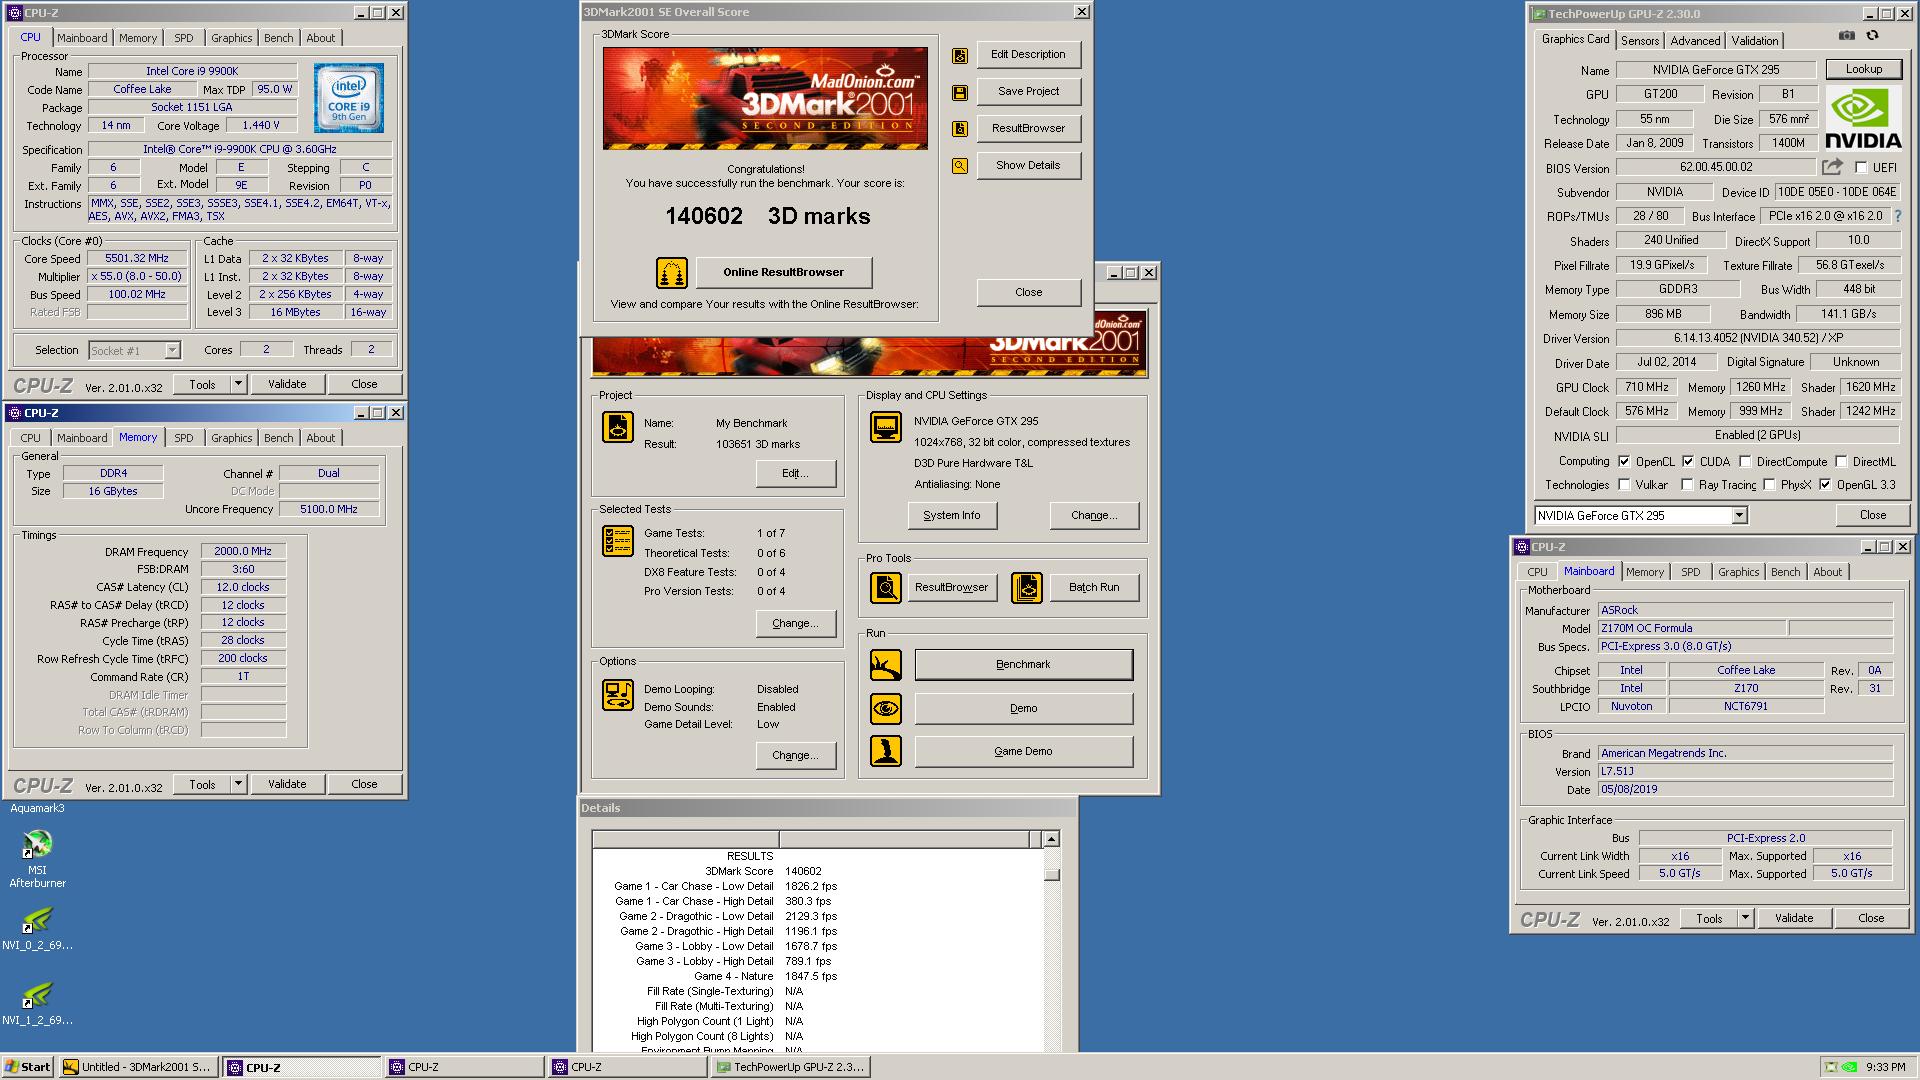Click the Edit Description icon
The width and height of the screenshot is (1920, 1080).
960,56
